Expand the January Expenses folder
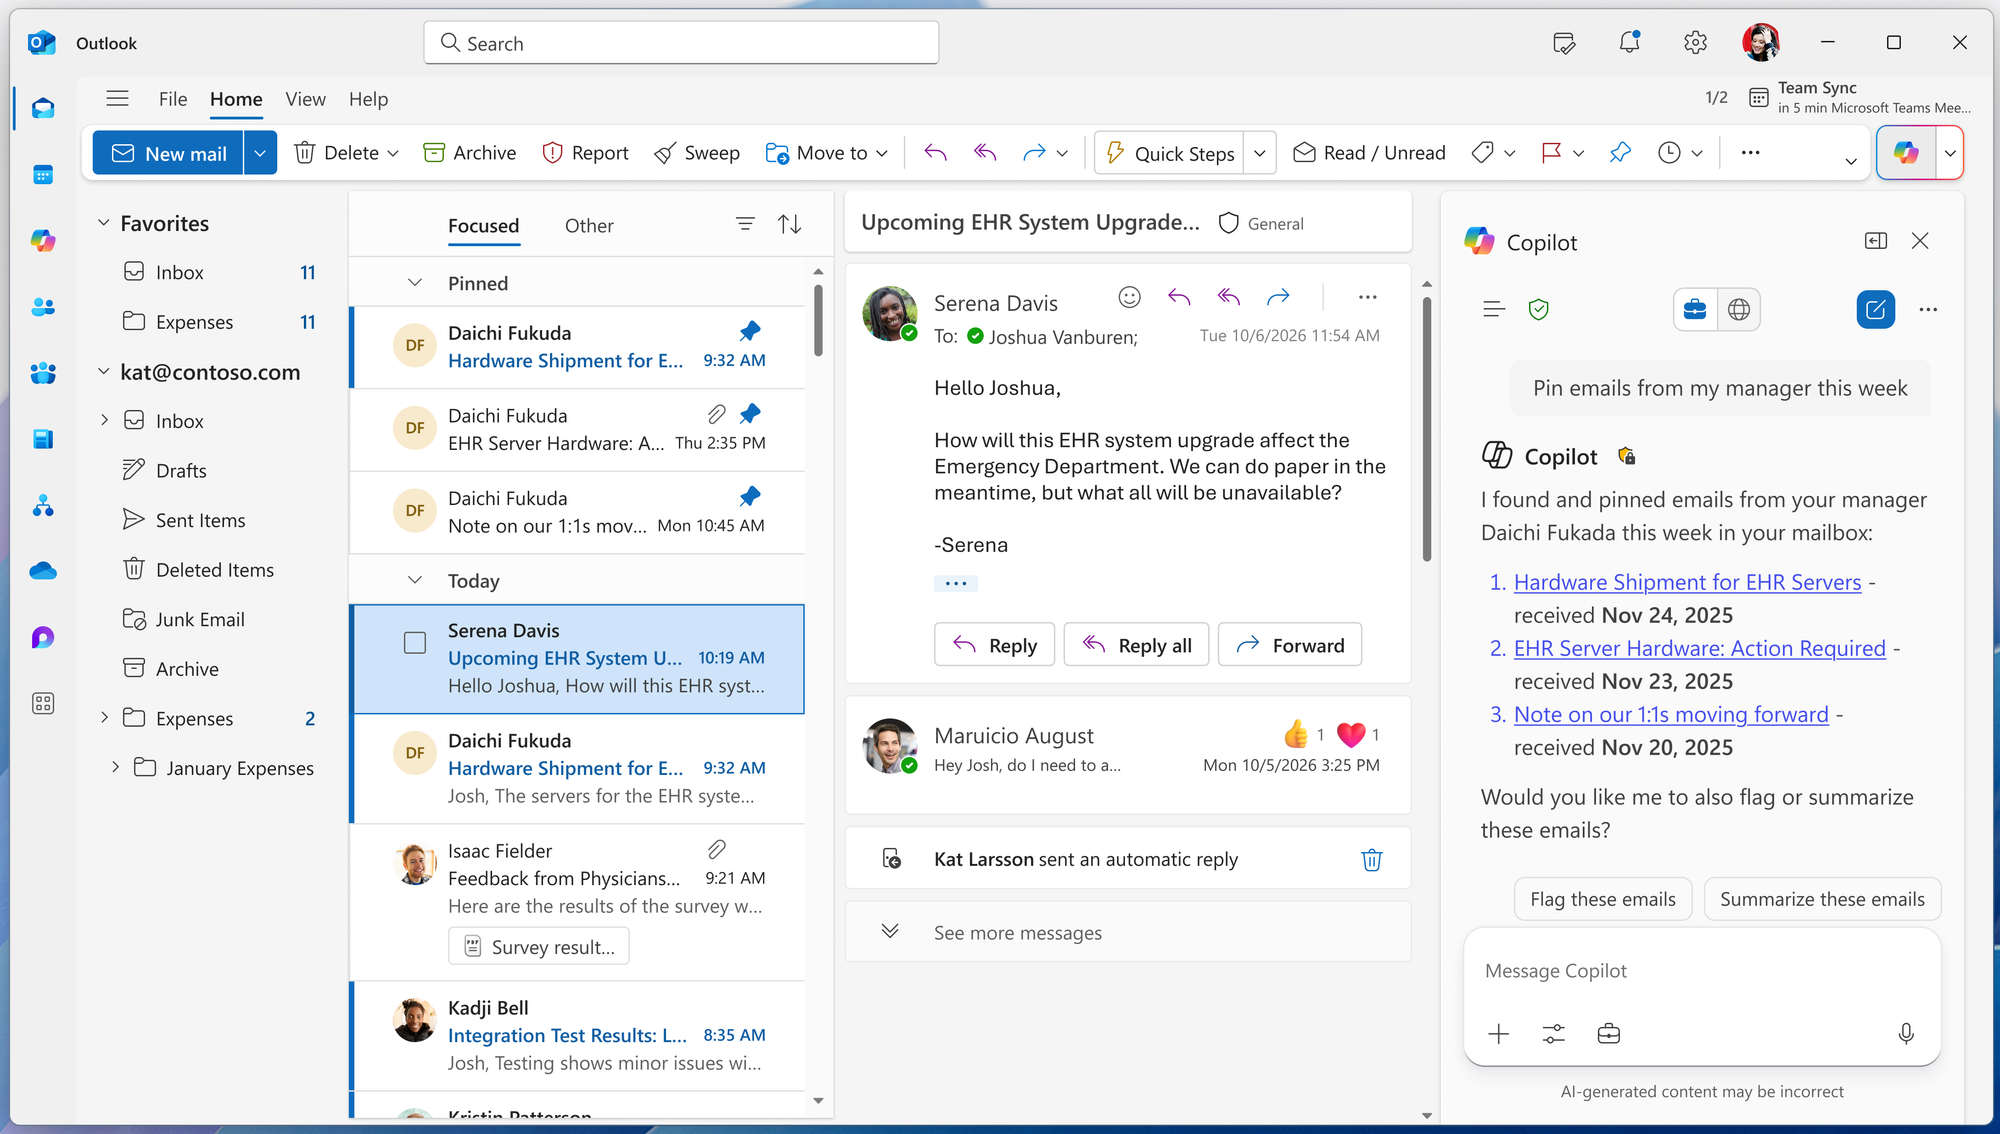Screen dimensions: 2000x1134 115,768
